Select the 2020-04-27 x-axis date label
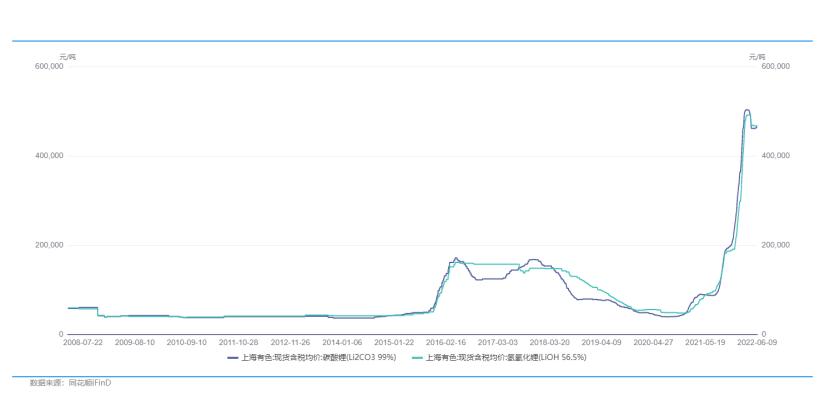This screenshot has width=830, height=401. [653, 342]
